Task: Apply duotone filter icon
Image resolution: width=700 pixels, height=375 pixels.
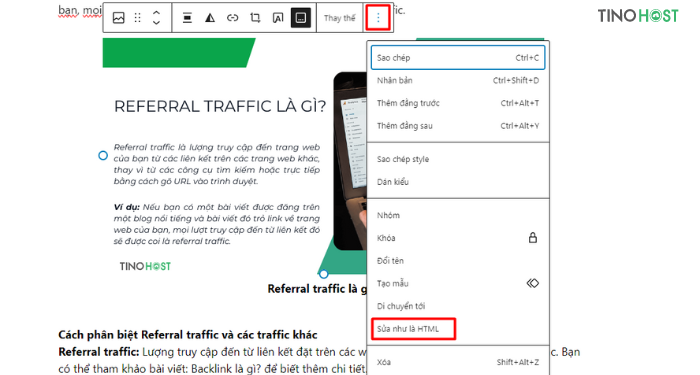Action: pyautogui.click(x=210, y=18)
